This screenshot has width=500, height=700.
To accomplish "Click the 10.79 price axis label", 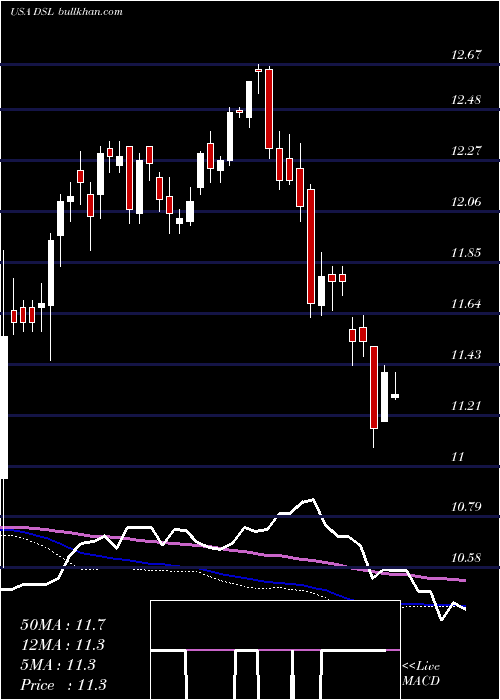I will click(x=466, y=507).
